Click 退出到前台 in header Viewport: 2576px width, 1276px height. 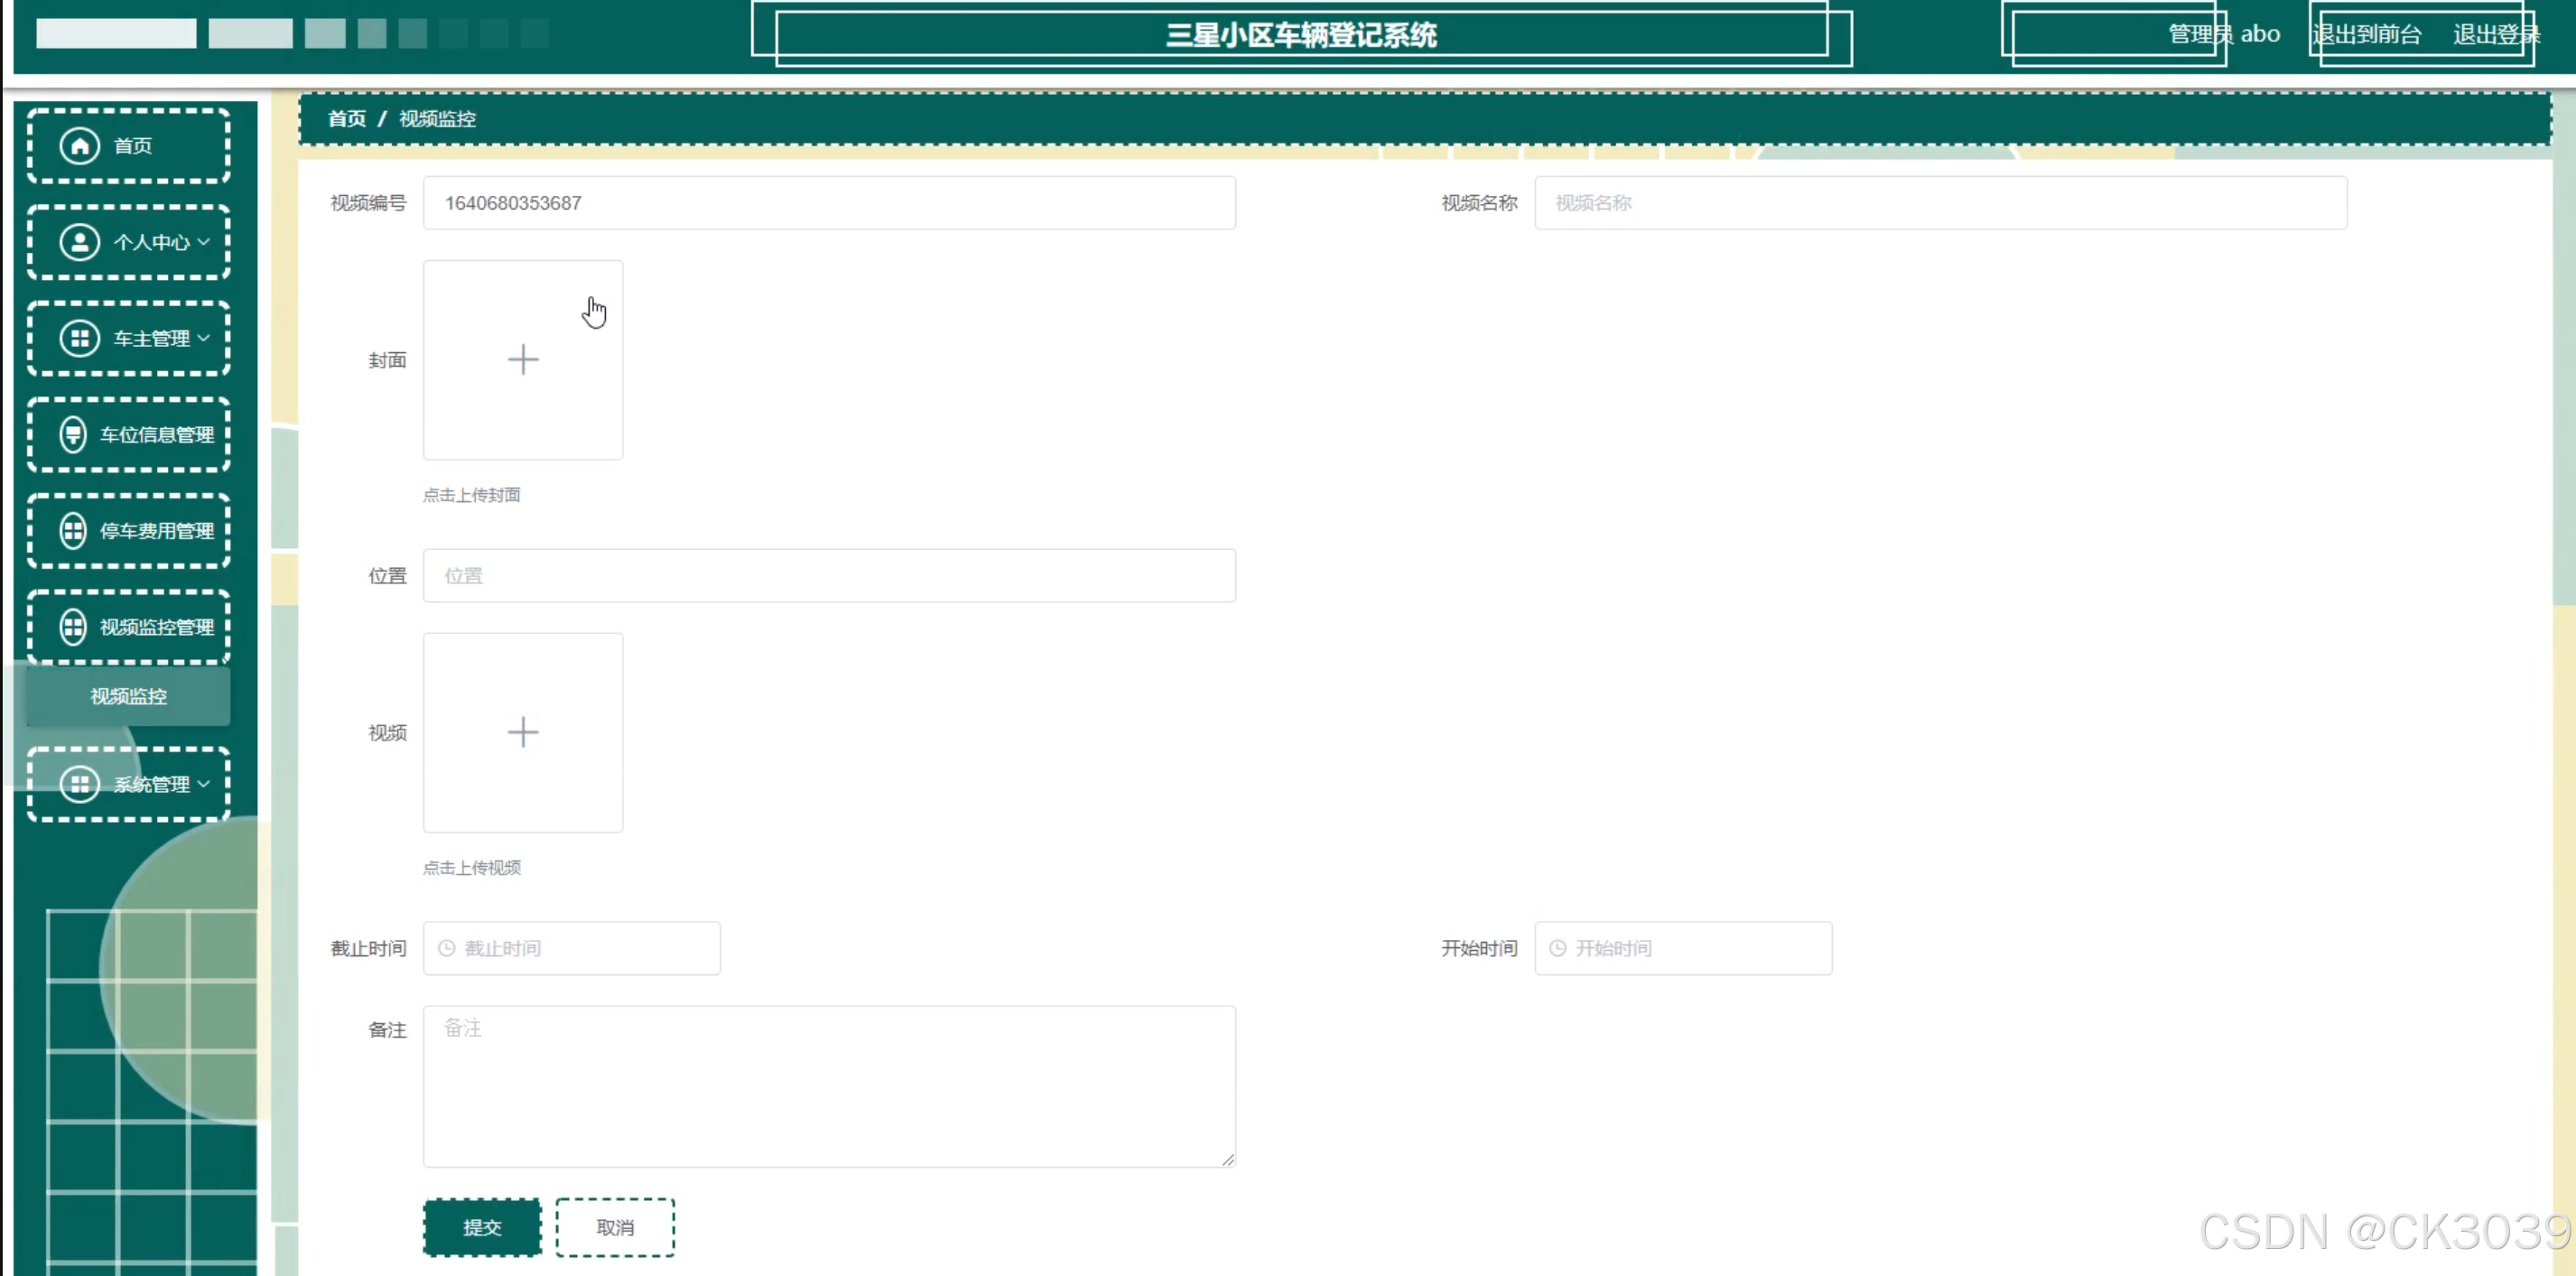pos(2367,35)
